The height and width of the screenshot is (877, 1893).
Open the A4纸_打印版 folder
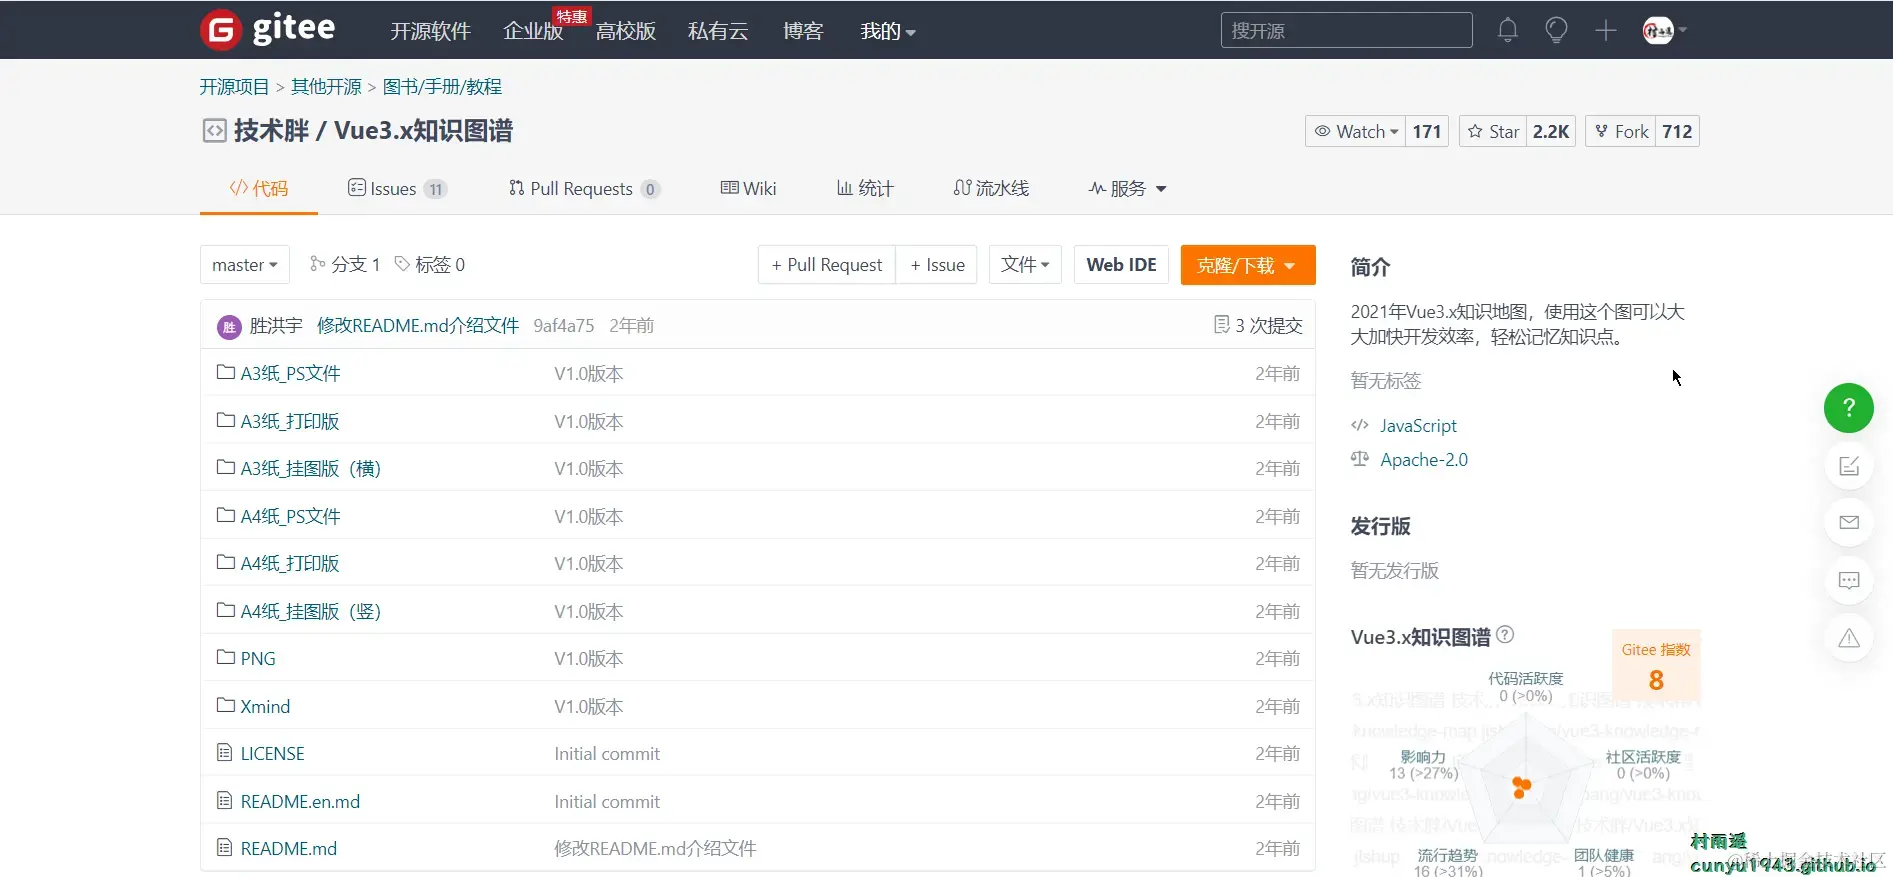tap(290, 563)
